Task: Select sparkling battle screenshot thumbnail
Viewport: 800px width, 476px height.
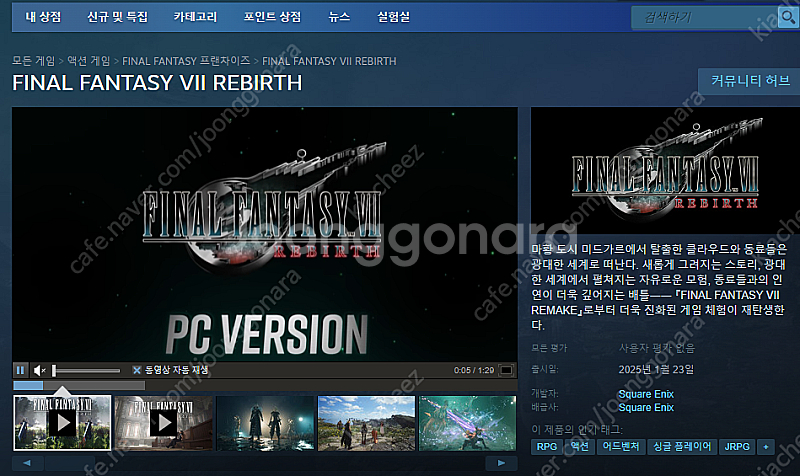Action: coord(467,423)
